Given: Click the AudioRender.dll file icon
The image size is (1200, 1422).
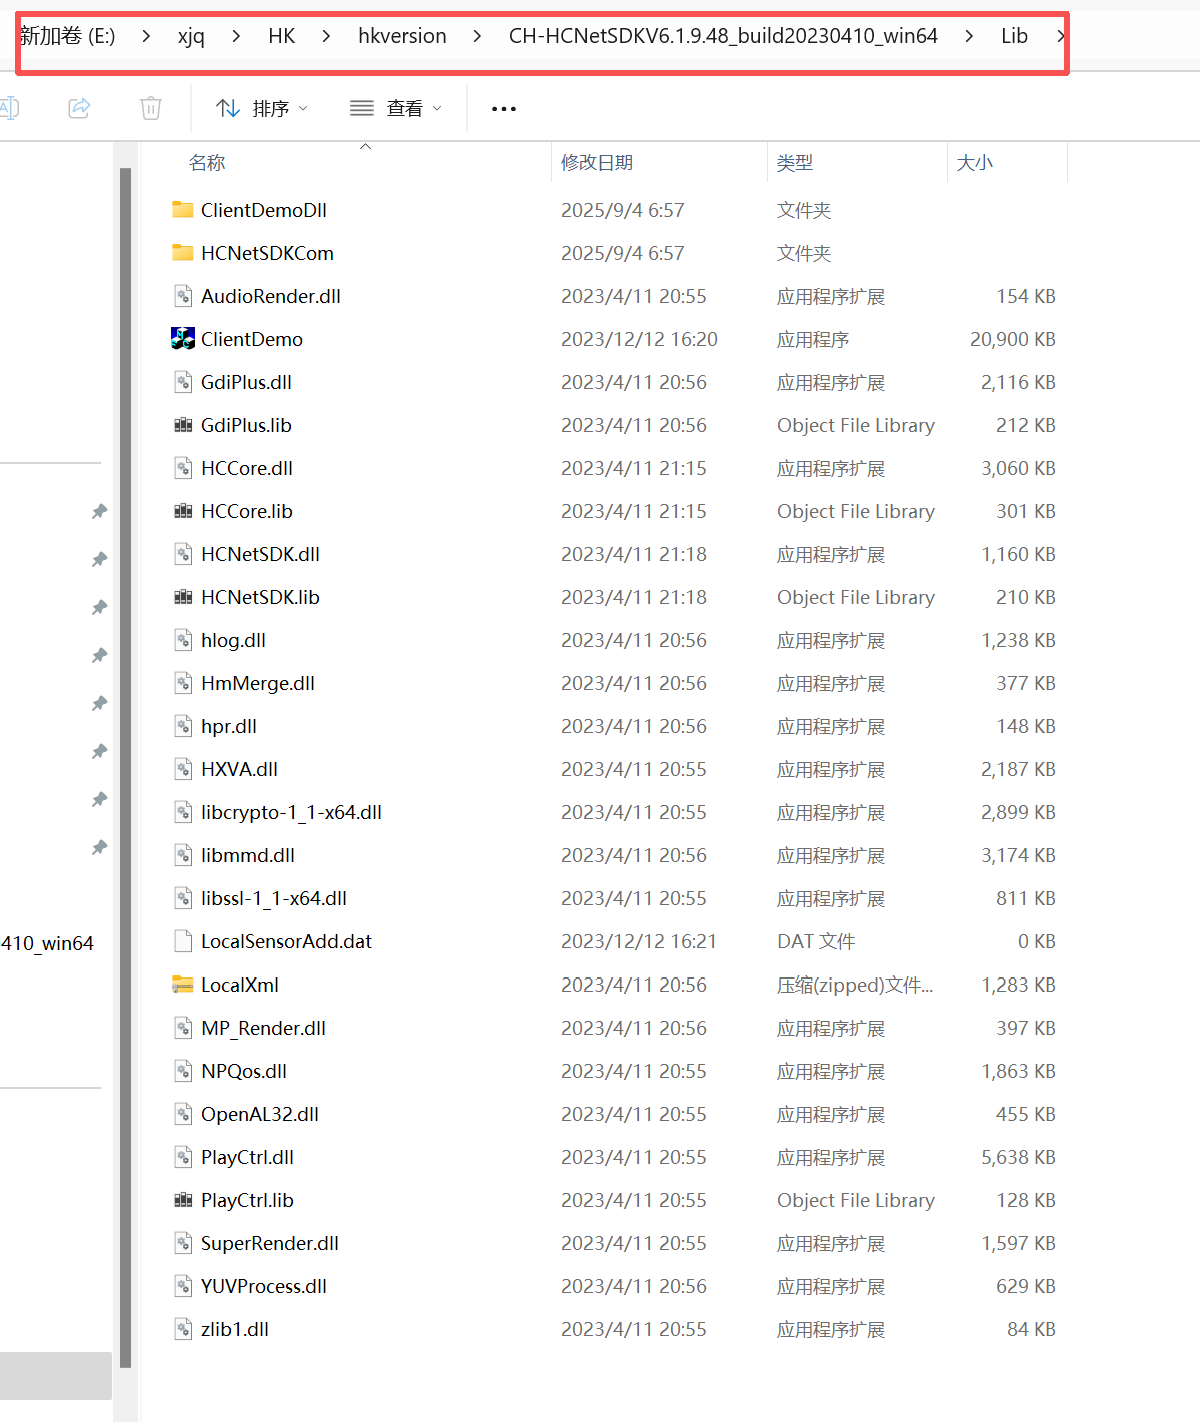Looking at the screenshot, I should coord(183,296).
